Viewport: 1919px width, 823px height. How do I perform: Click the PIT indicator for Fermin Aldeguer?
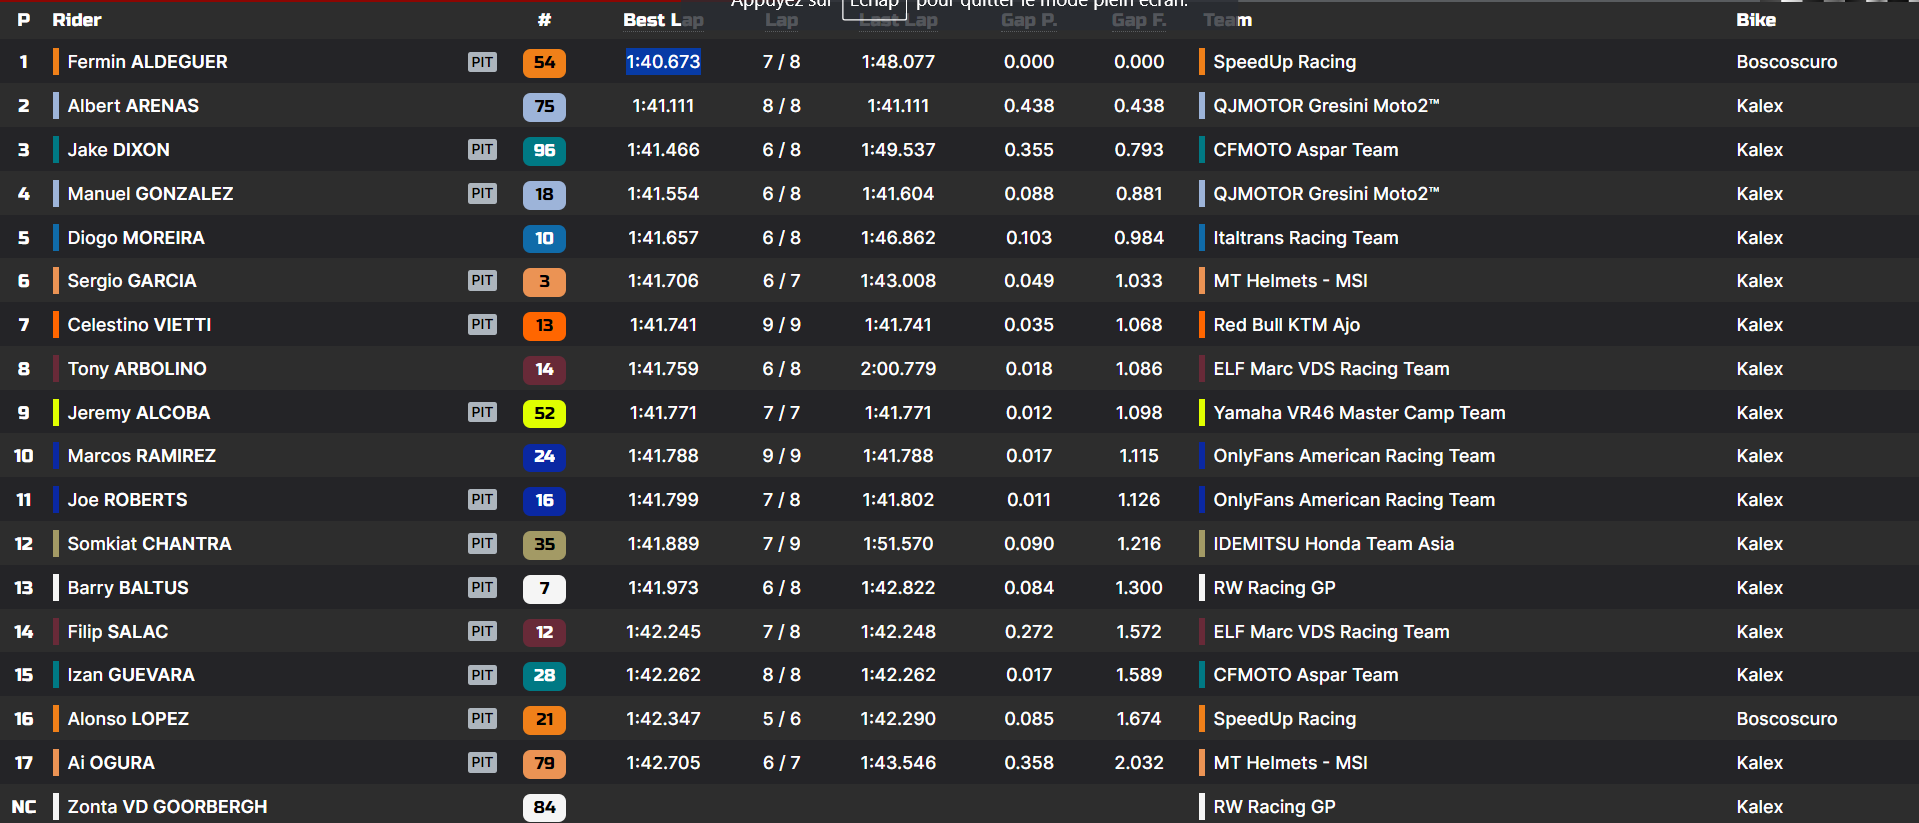pos(482,62)
